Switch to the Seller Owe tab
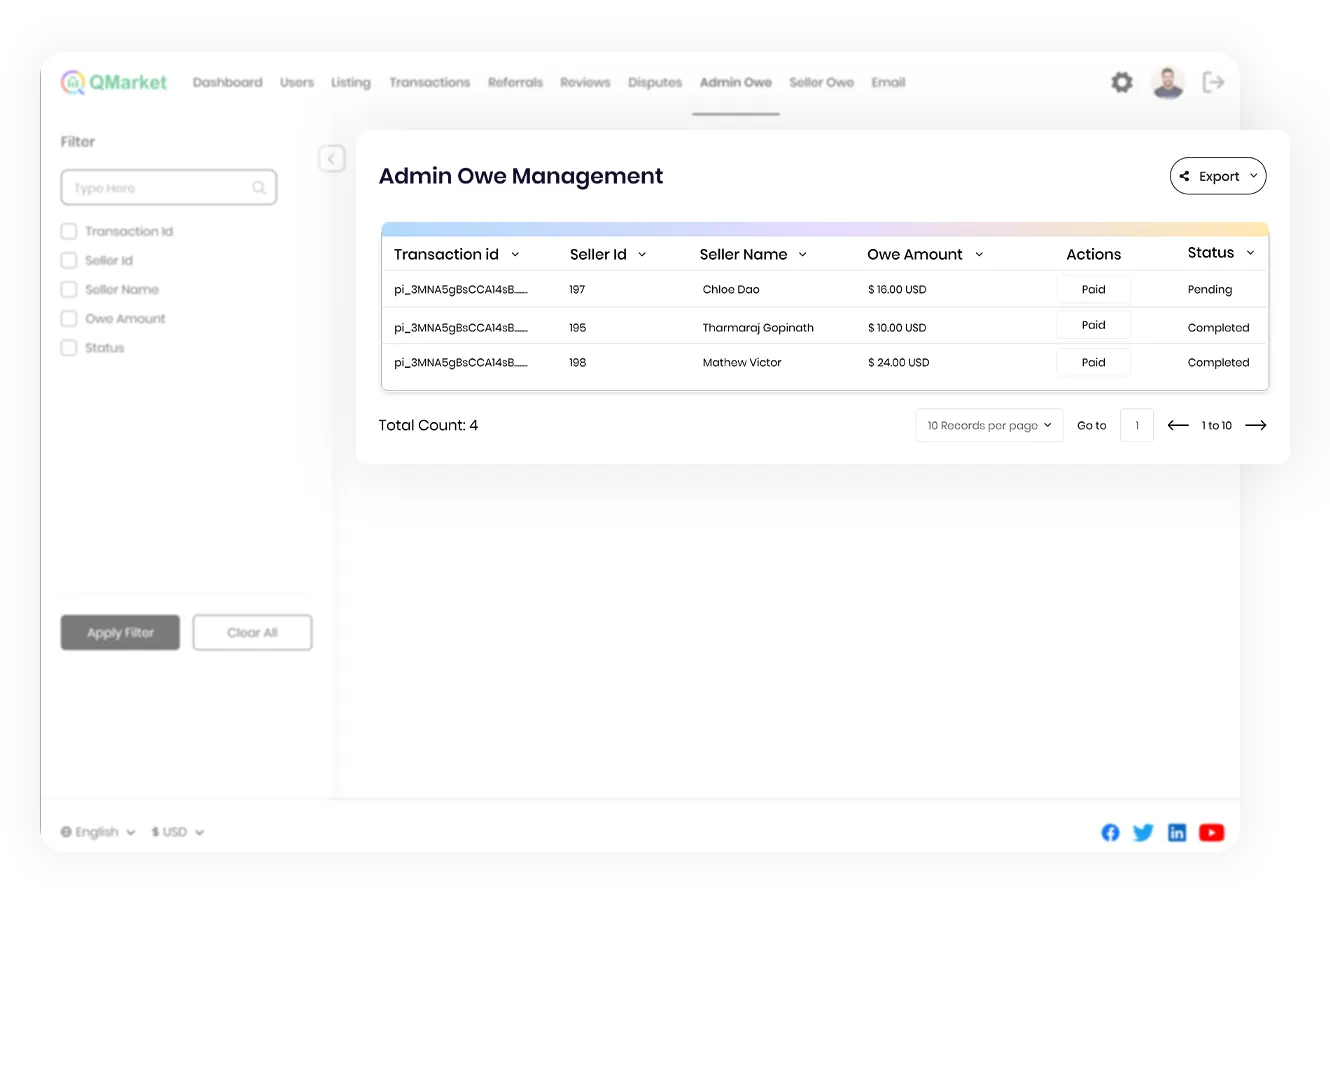 pyautogui.click(x=821, y=83)
